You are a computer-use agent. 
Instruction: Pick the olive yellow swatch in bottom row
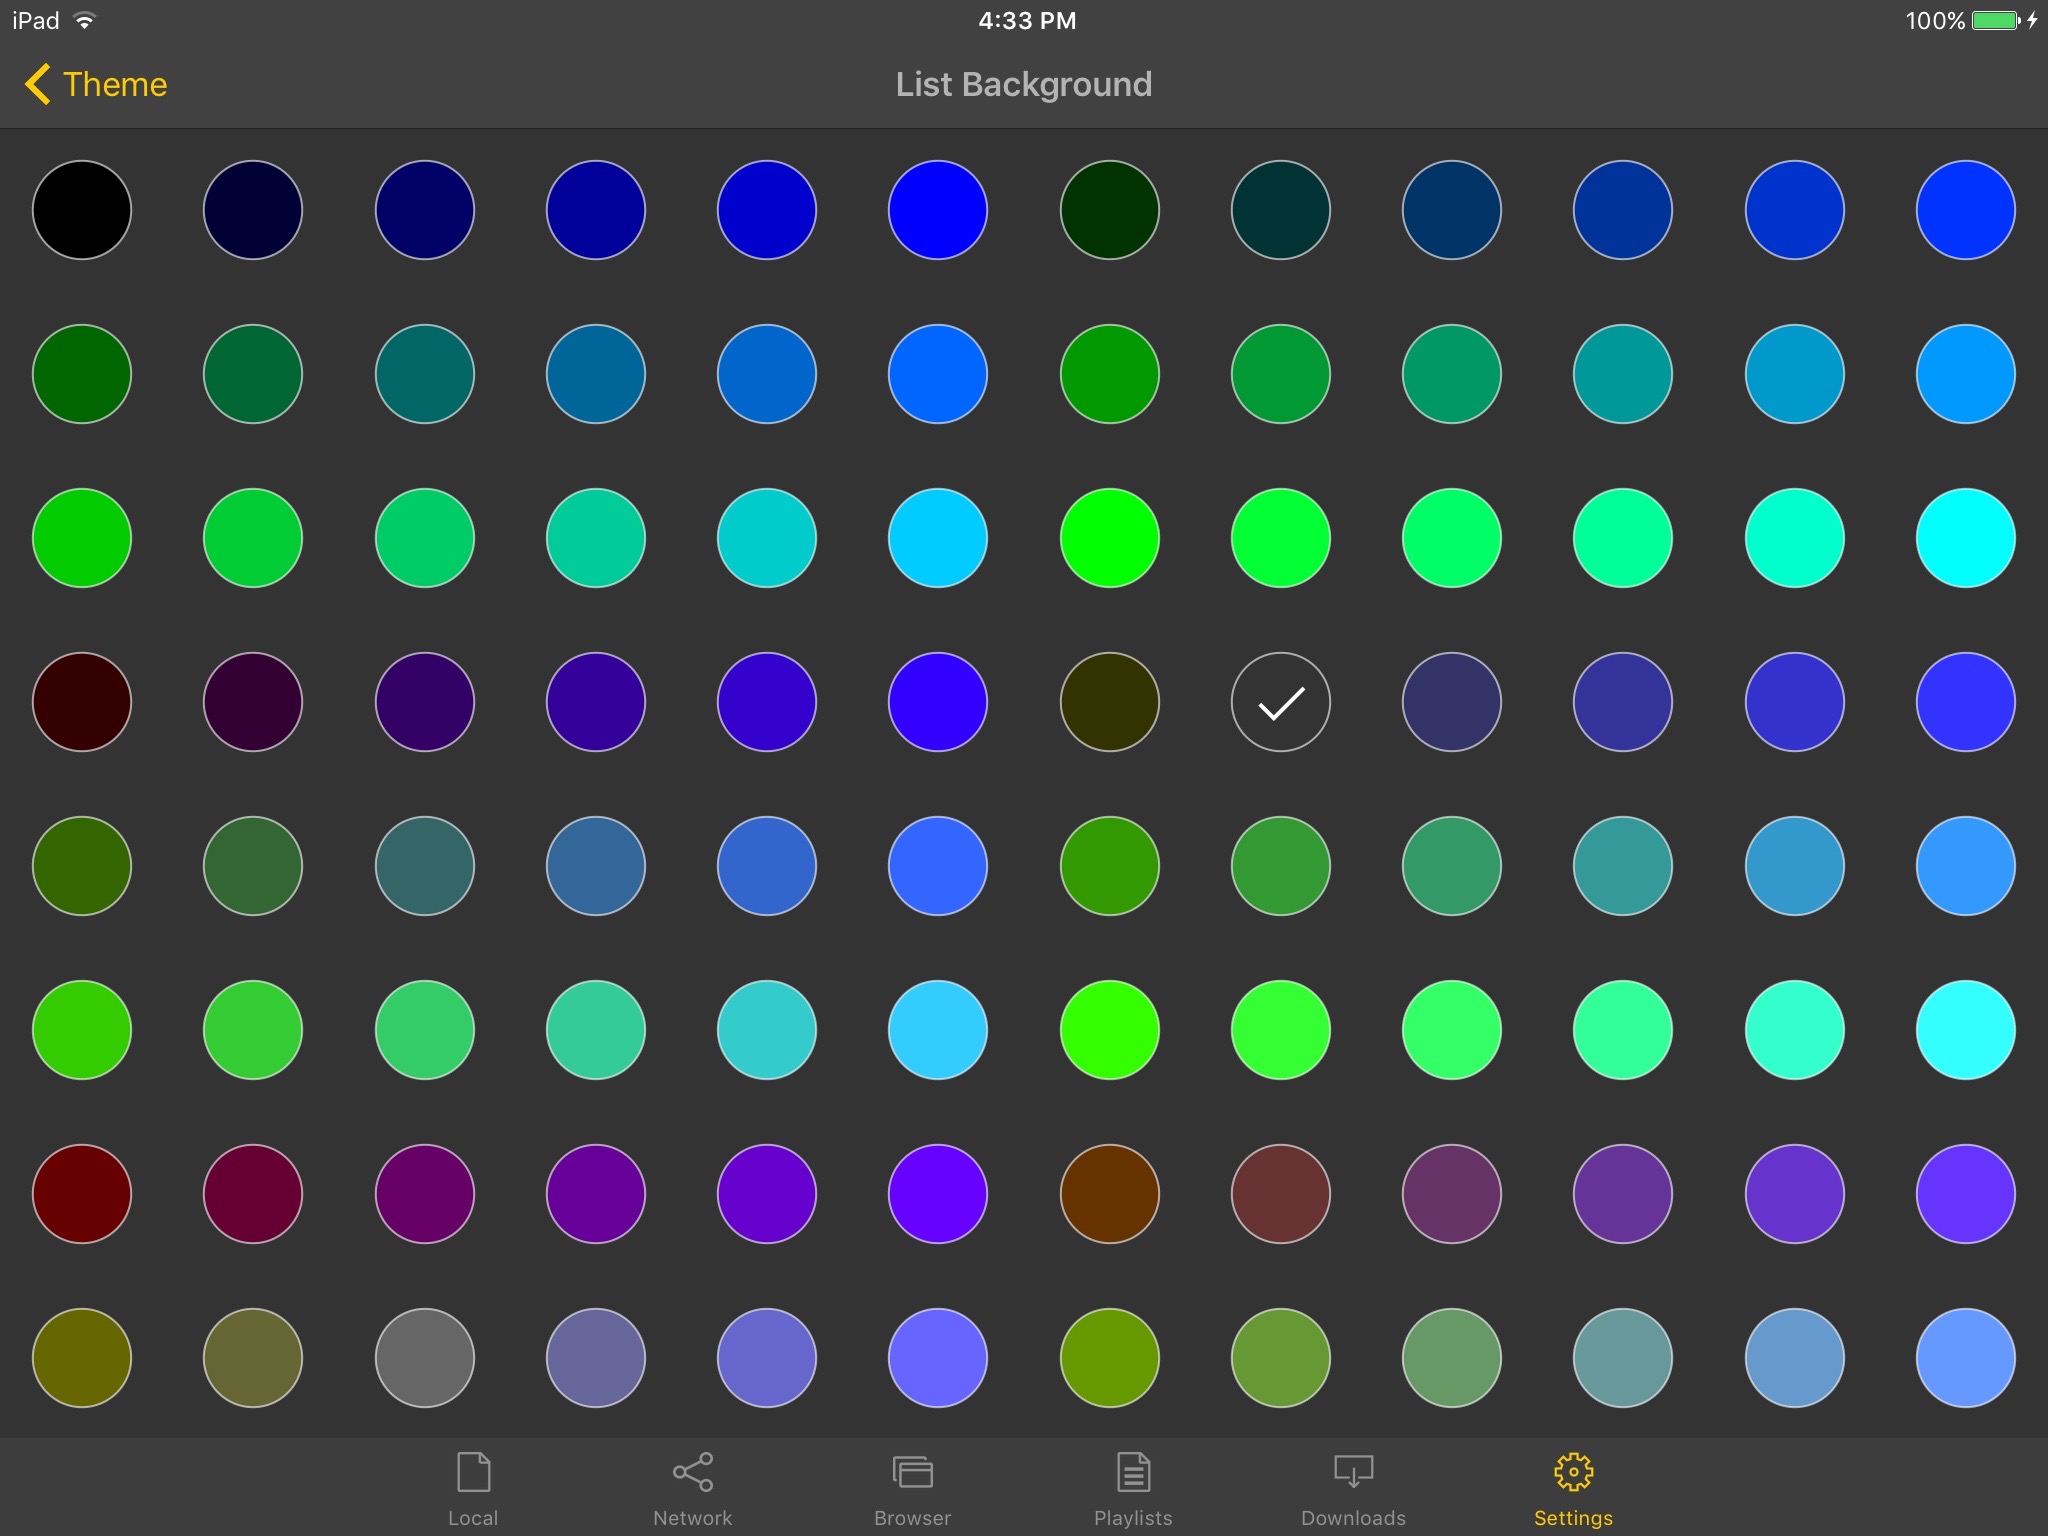82,1358
